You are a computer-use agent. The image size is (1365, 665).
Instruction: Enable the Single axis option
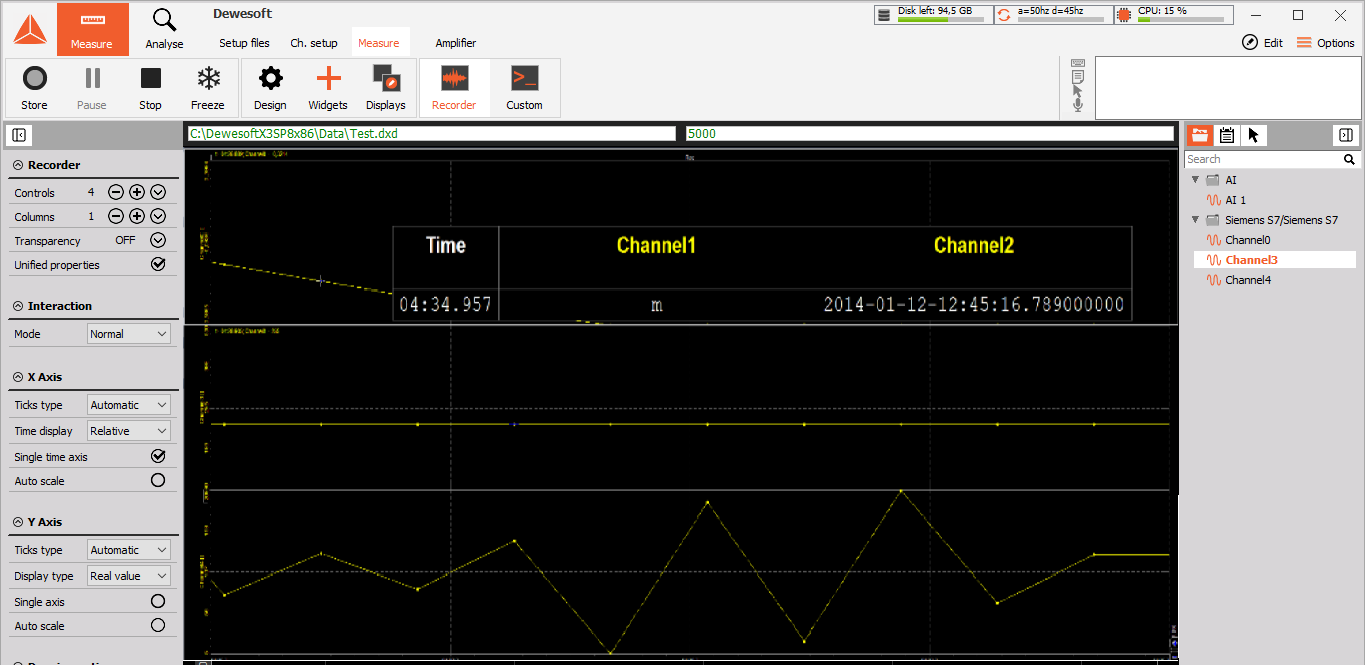pyautogui.click(x=158, y=601)
